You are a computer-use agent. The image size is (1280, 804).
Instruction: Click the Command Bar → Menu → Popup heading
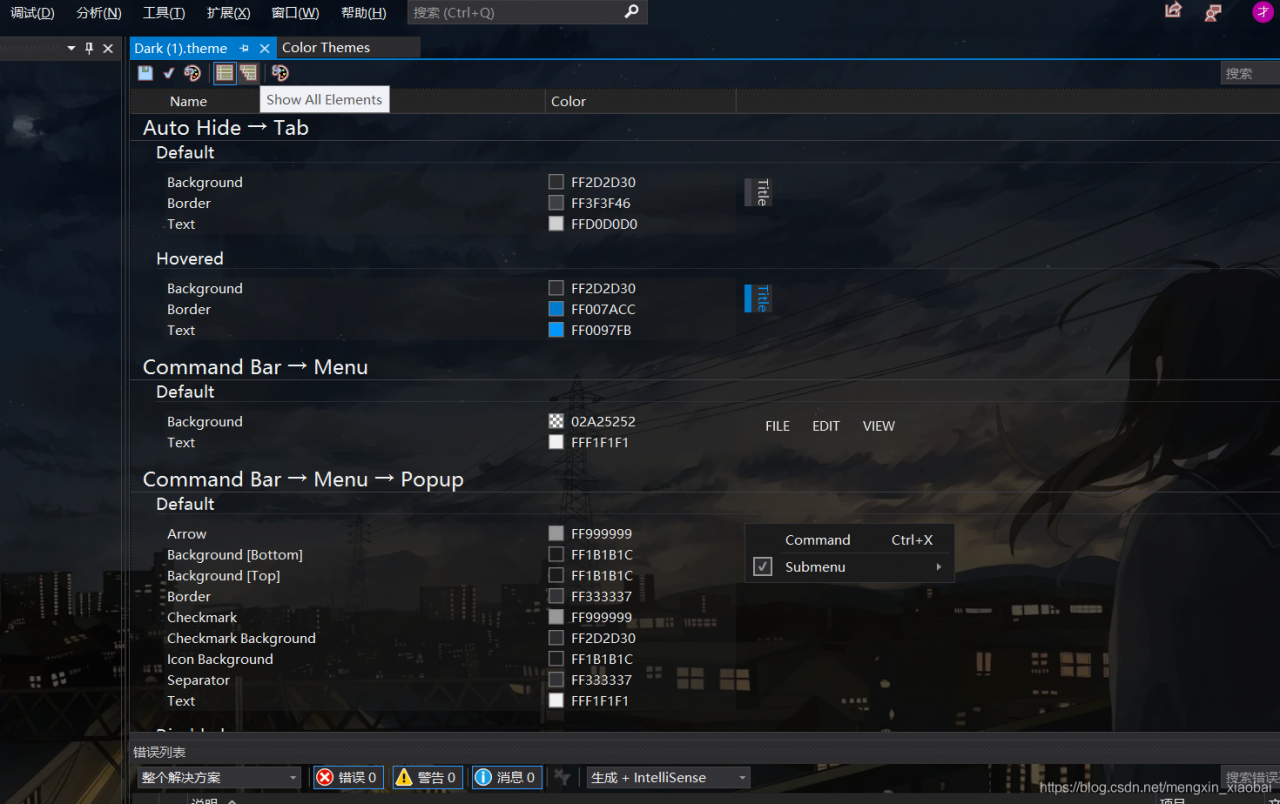tap(303, 479)
